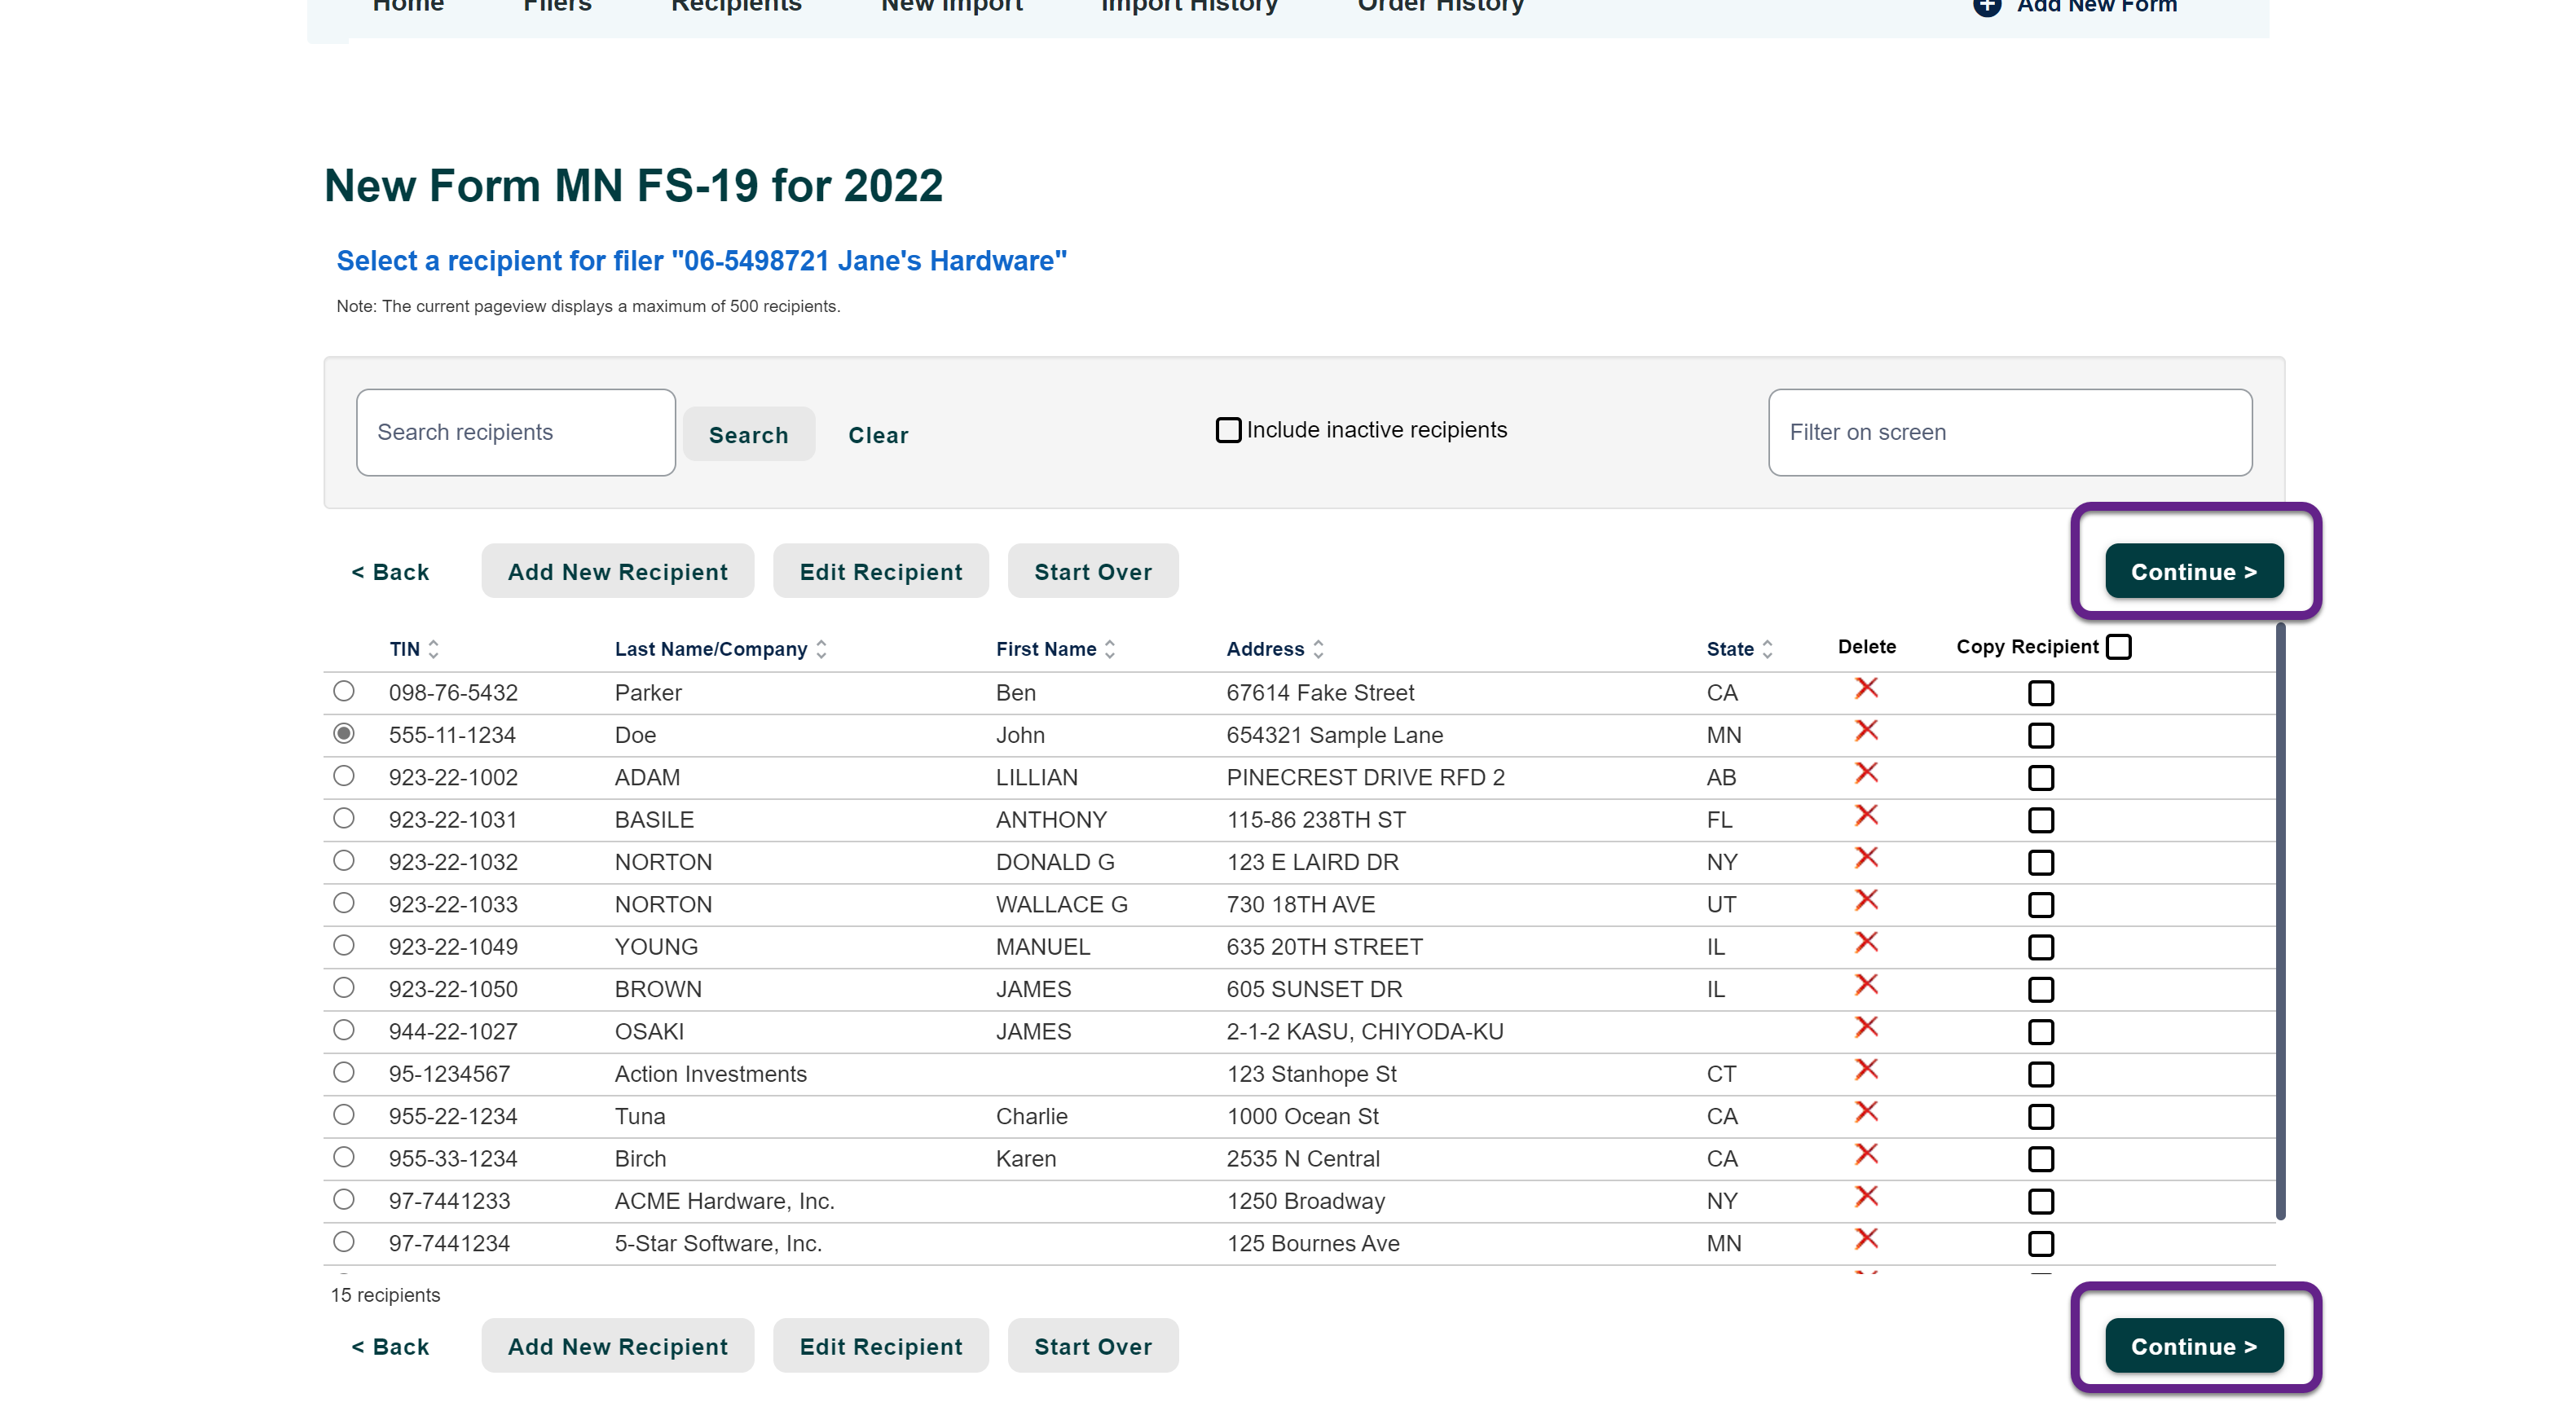The width and height of the screenshot is (2576, 1402).
Task: Click the plus icon beside Add New Form
Action: click(x=1986, y=6)
